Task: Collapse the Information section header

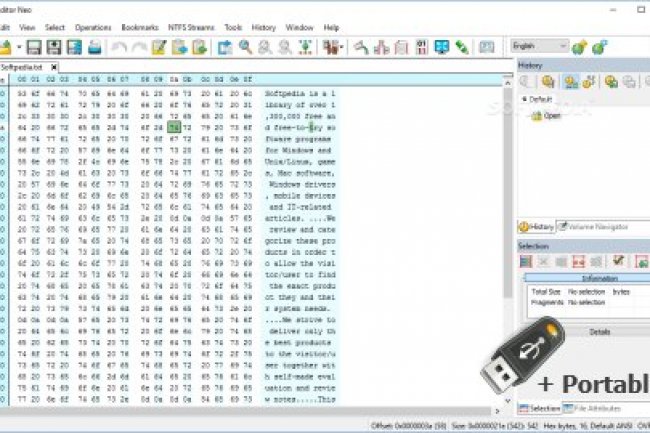Action: click(587, 278)
